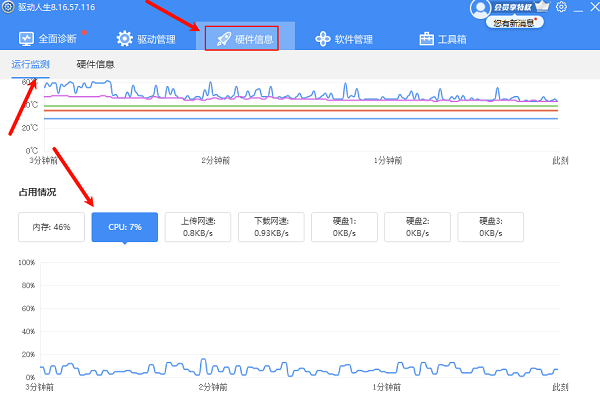Viewport: 600px width, 395px height.
Task: Click the 1分钟前 label under CPU chart
Action: 386,387
